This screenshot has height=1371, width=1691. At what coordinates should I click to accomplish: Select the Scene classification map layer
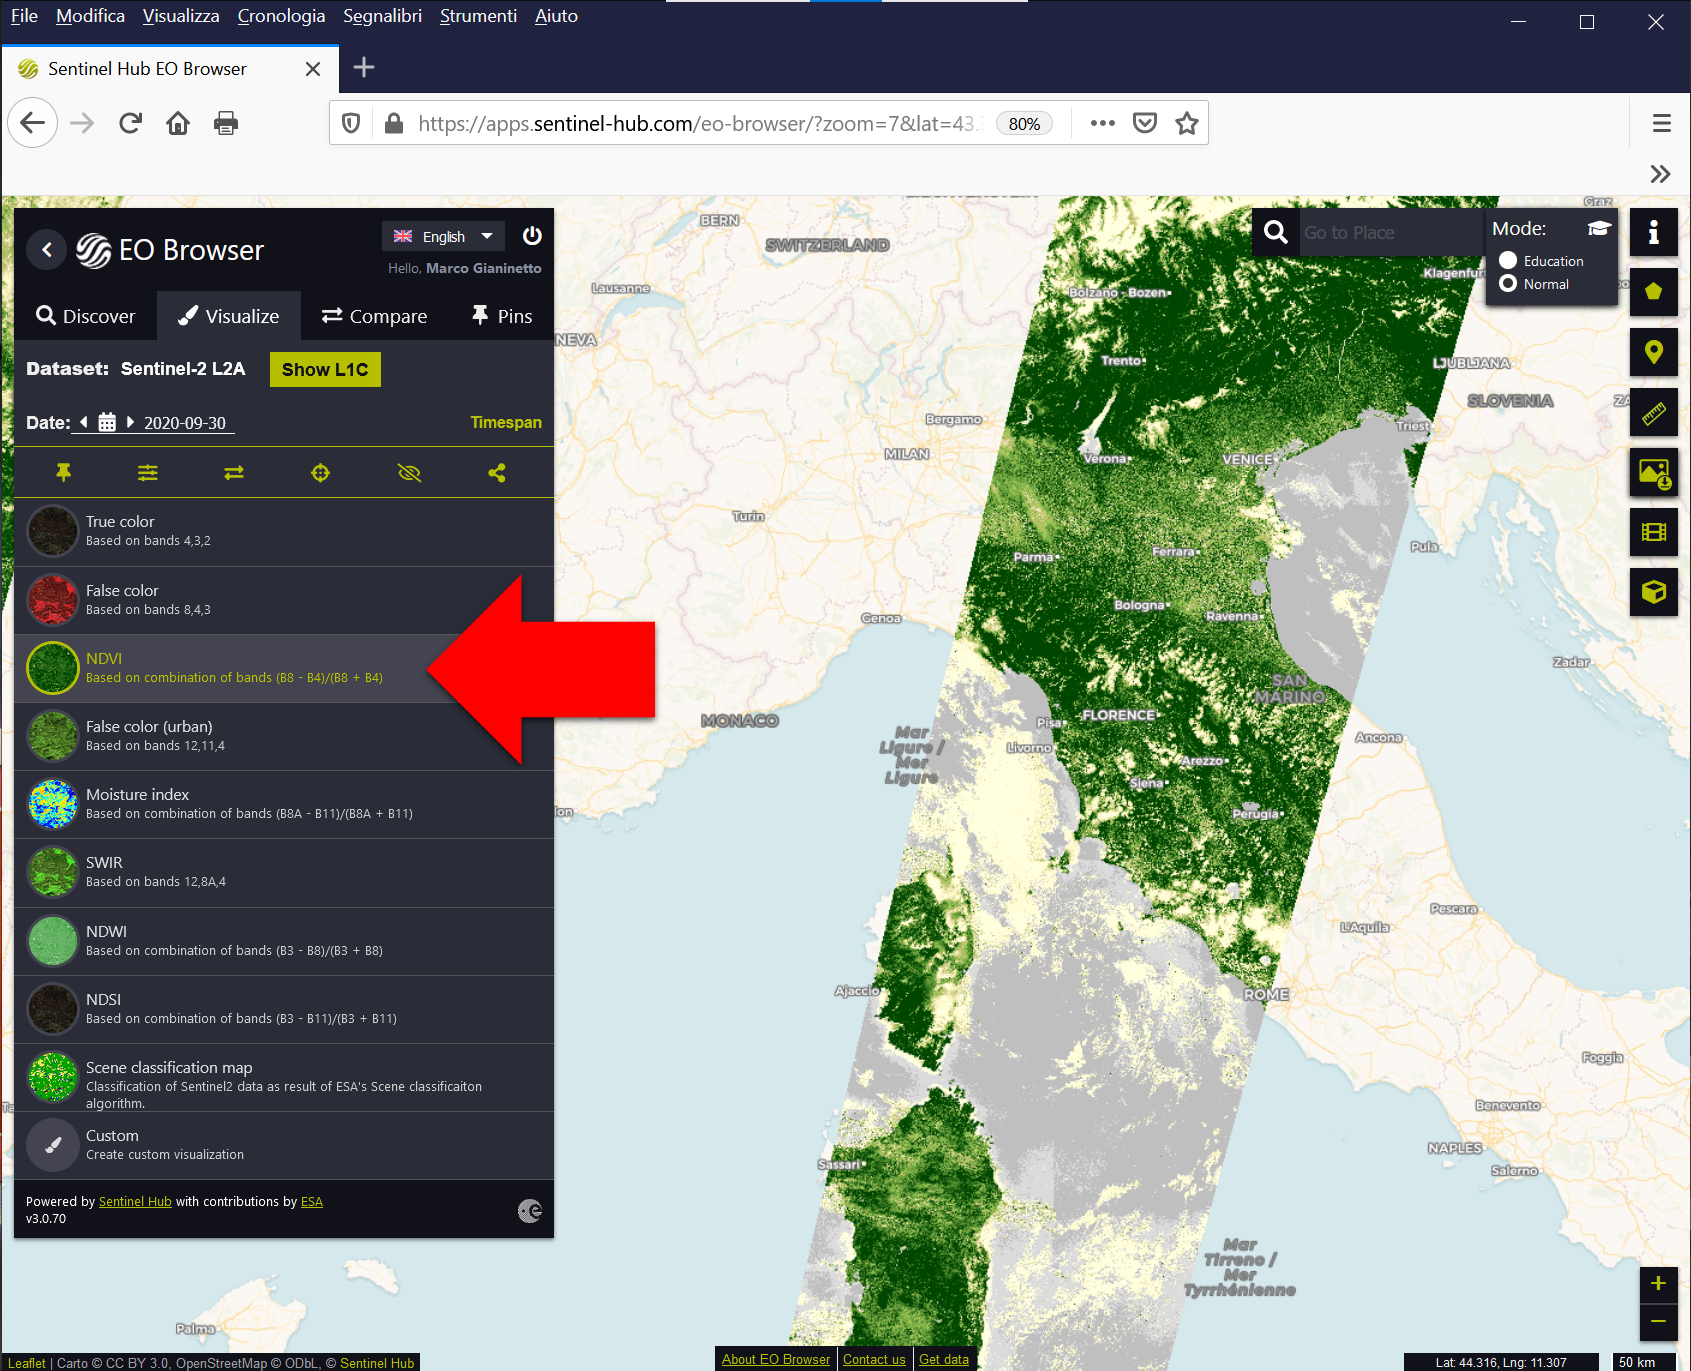coord(284,1077)
